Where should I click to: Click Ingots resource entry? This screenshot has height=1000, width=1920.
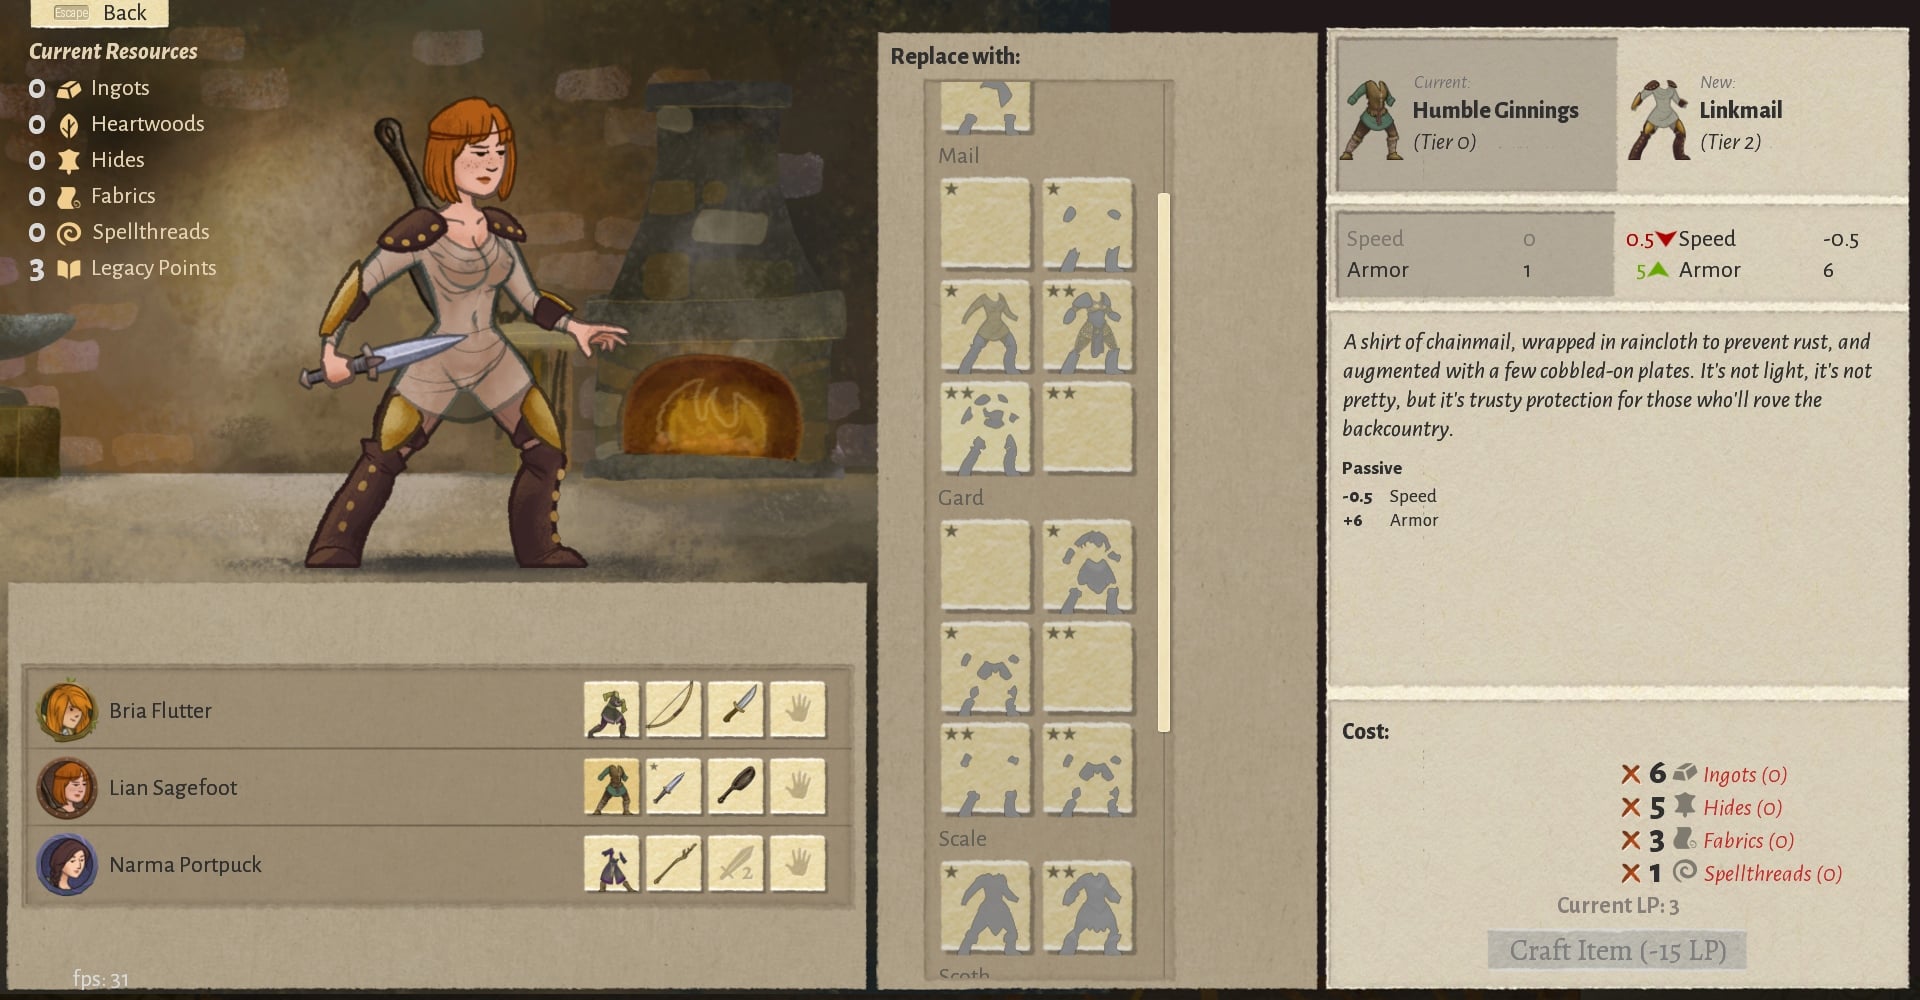(90, 88)
